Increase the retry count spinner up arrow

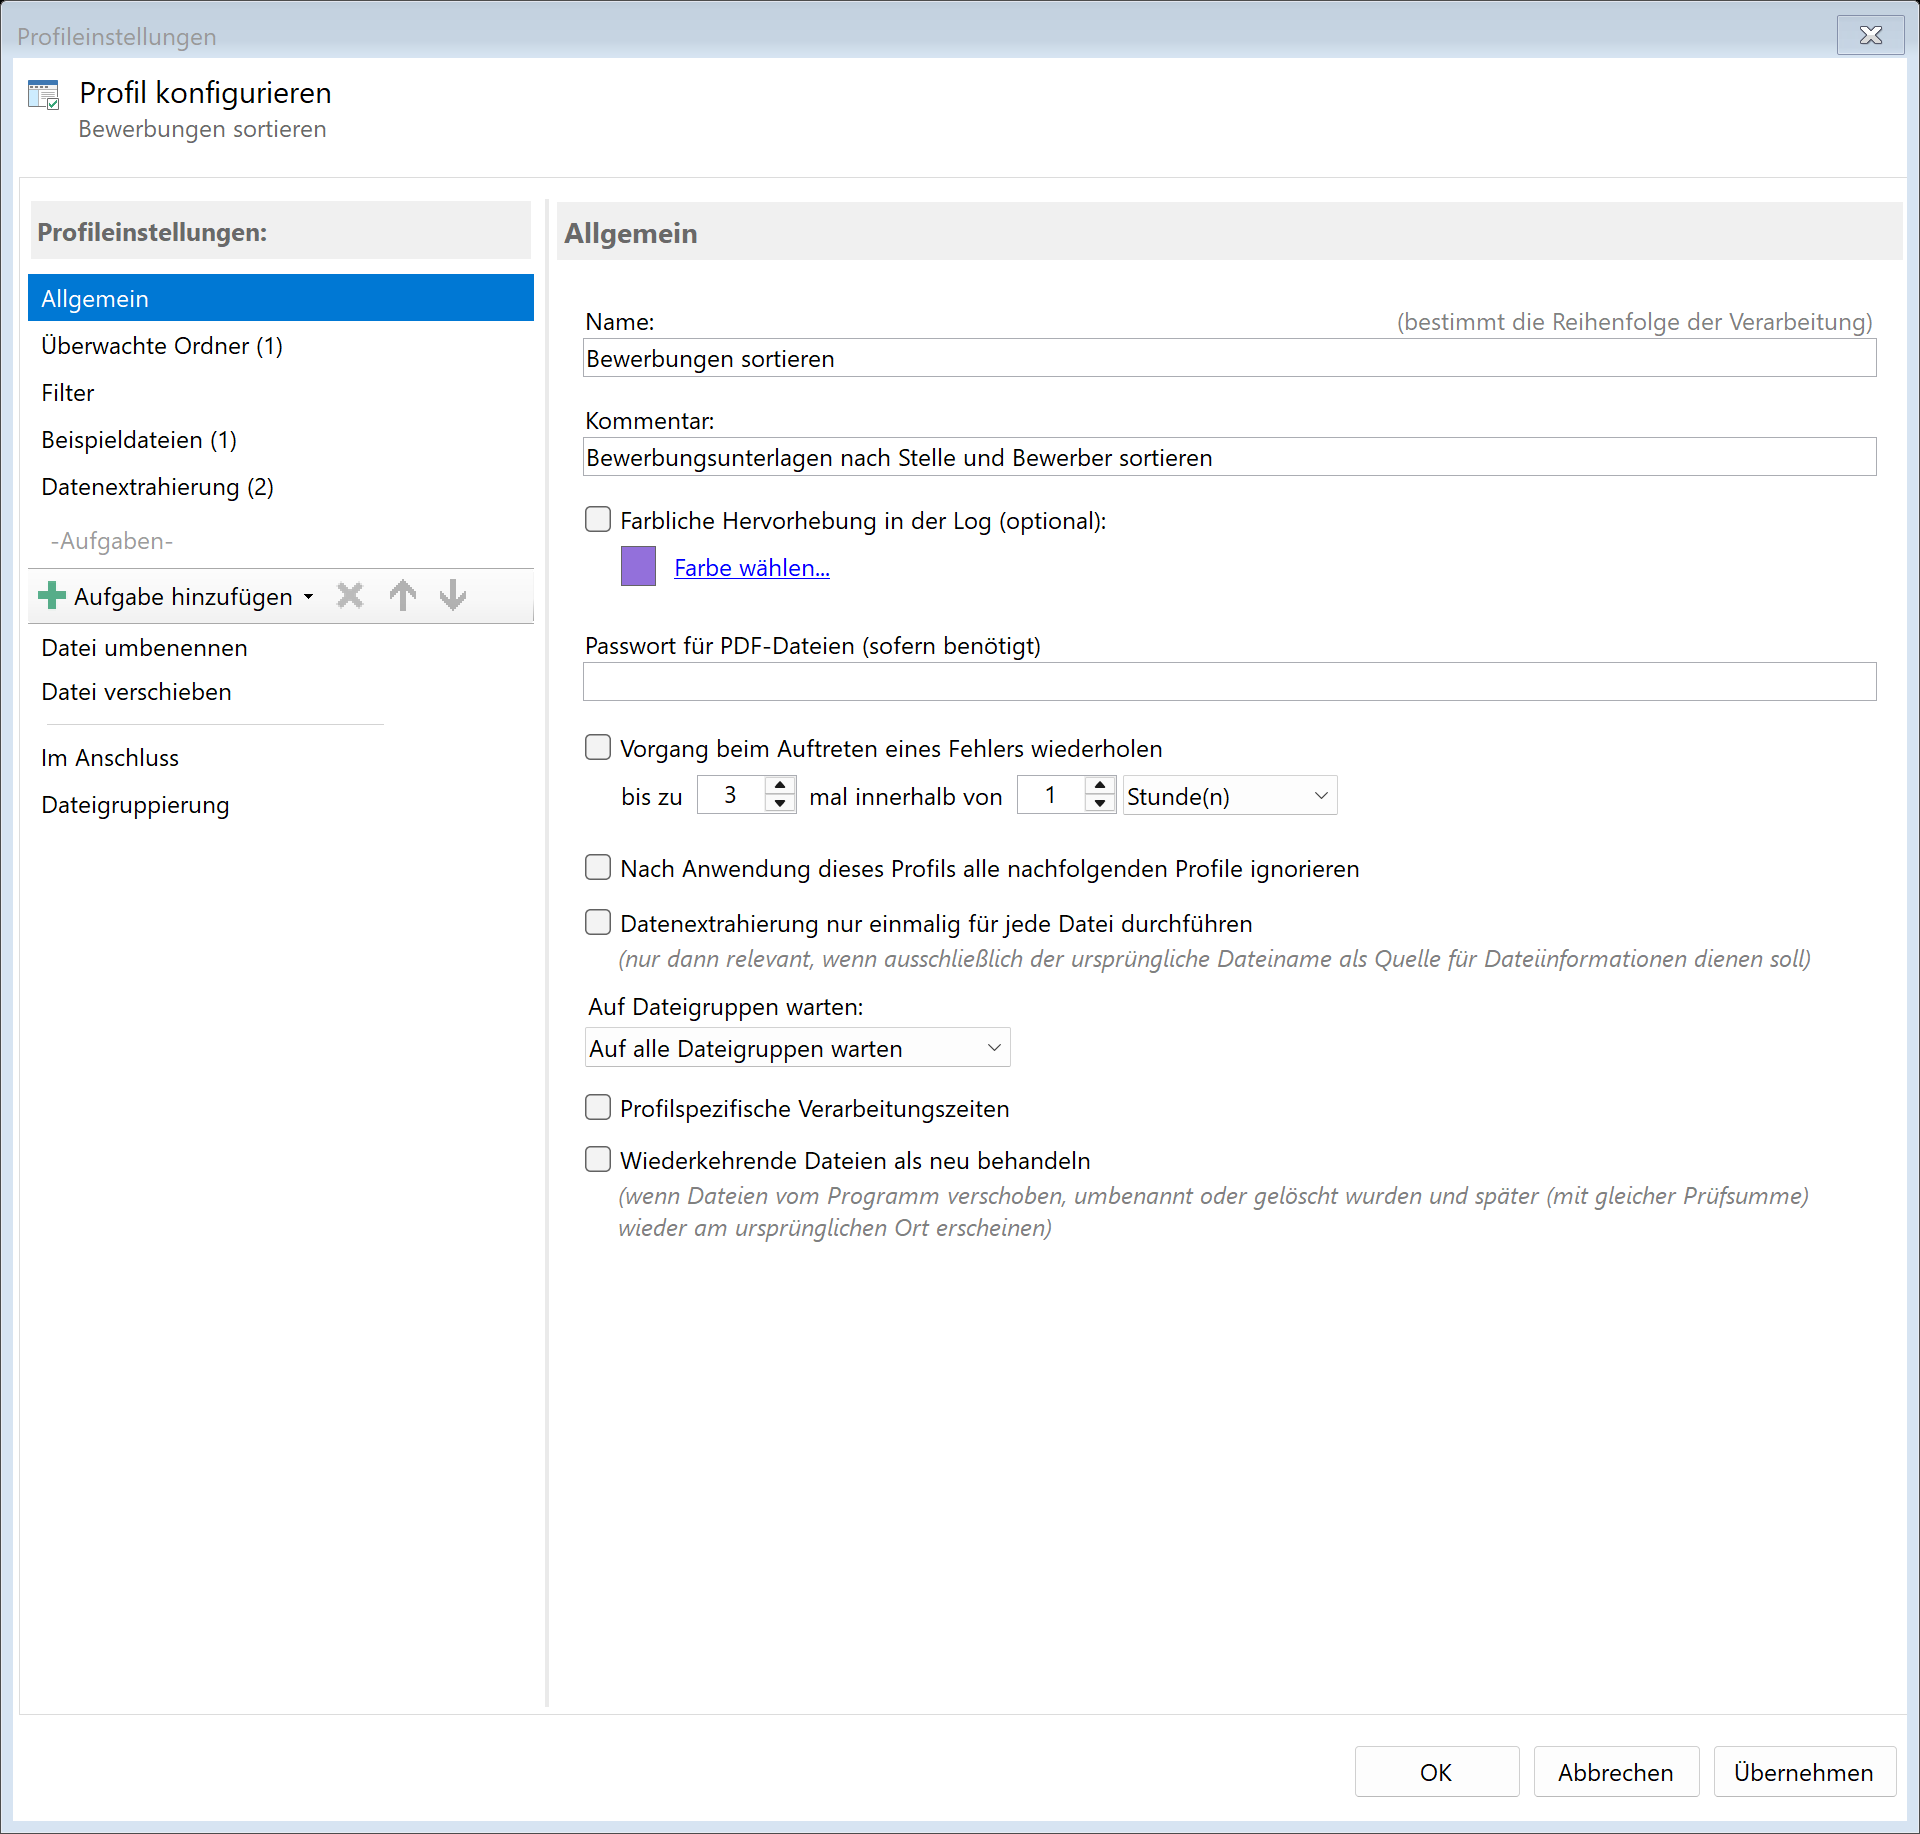click(780, 786)
